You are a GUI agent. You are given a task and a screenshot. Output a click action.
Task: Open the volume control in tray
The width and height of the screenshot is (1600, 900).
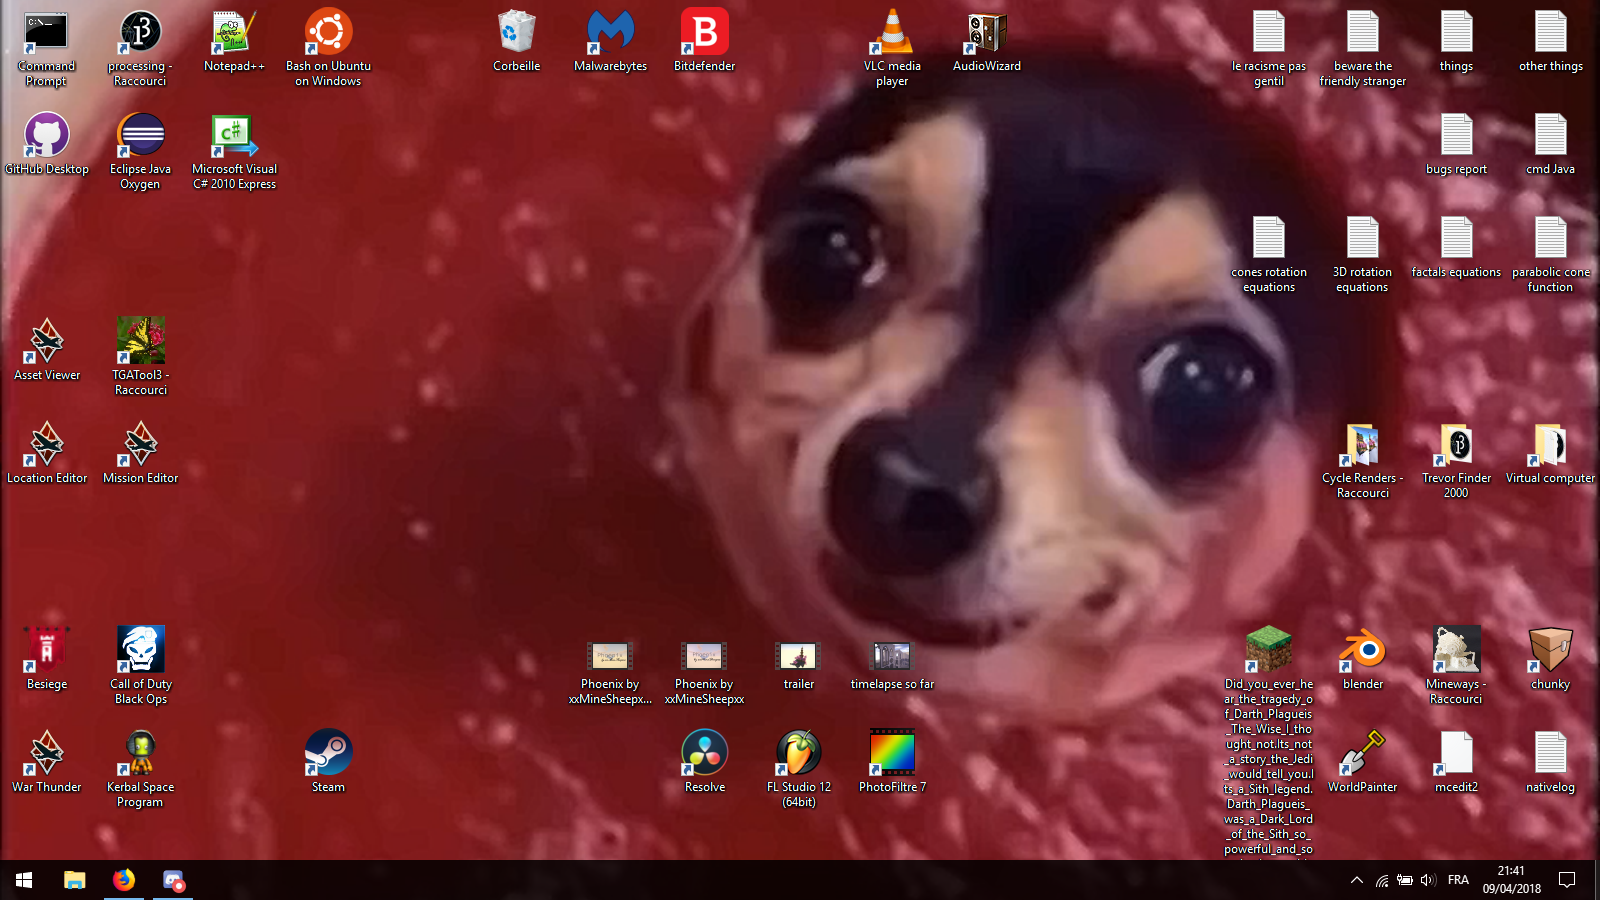pos(1427,880)
